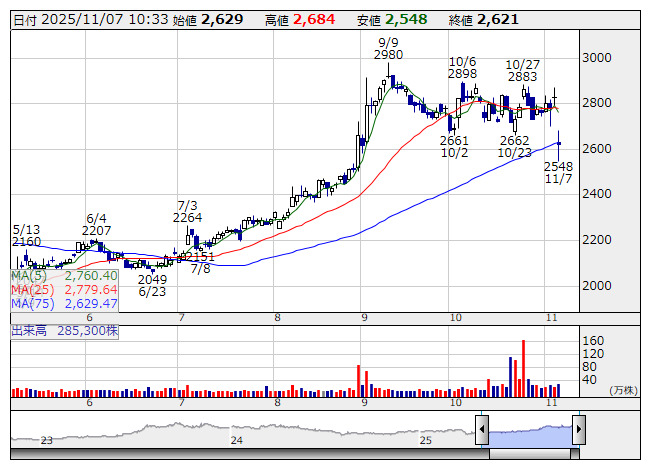Select the MA(75) legend entry
The image size is (653, 470).
tap(65, 303)
